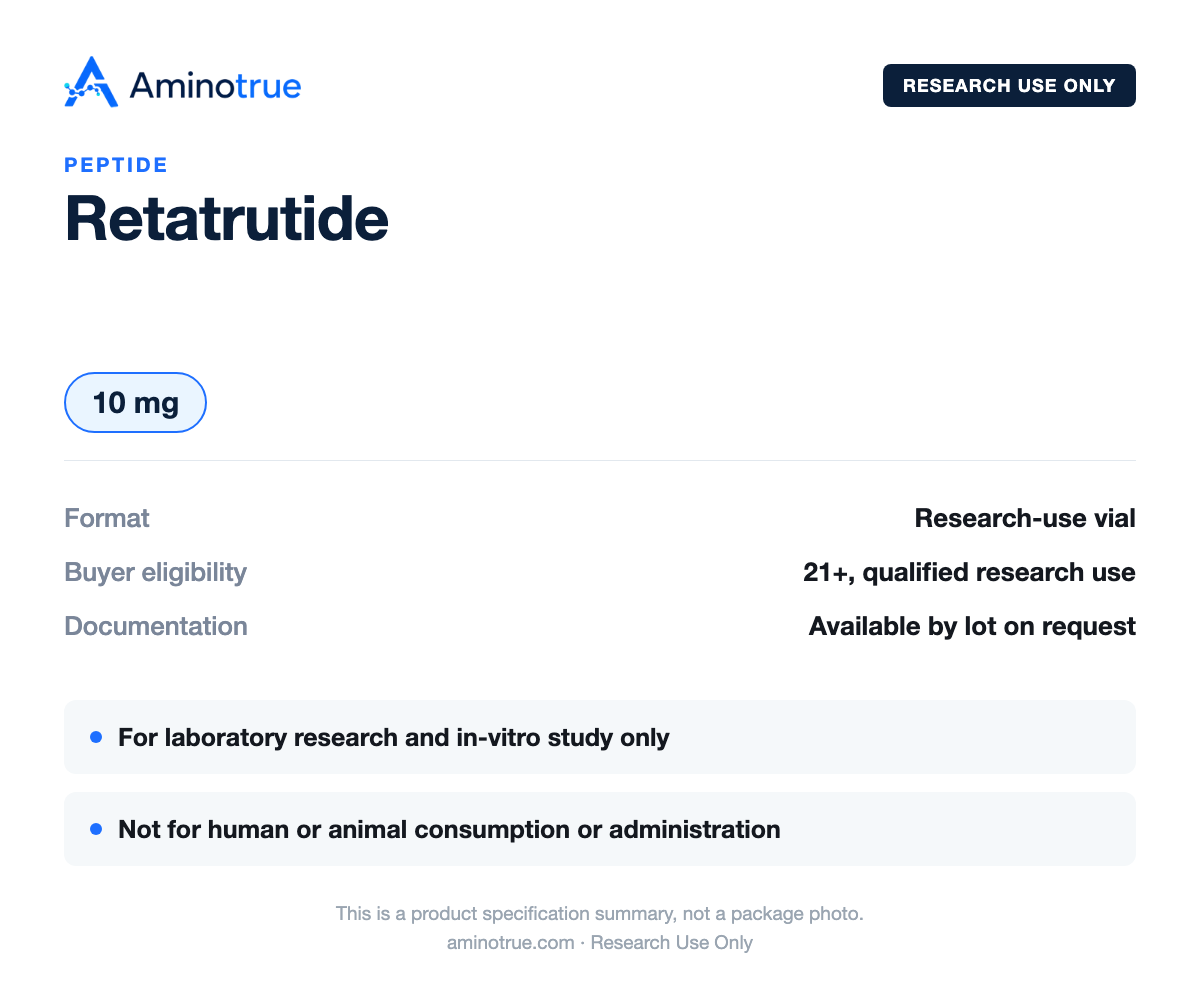The image size is (1200, 1000).
Task: Click the laboratory research notice bullet dot
Action: coord(96,737)
